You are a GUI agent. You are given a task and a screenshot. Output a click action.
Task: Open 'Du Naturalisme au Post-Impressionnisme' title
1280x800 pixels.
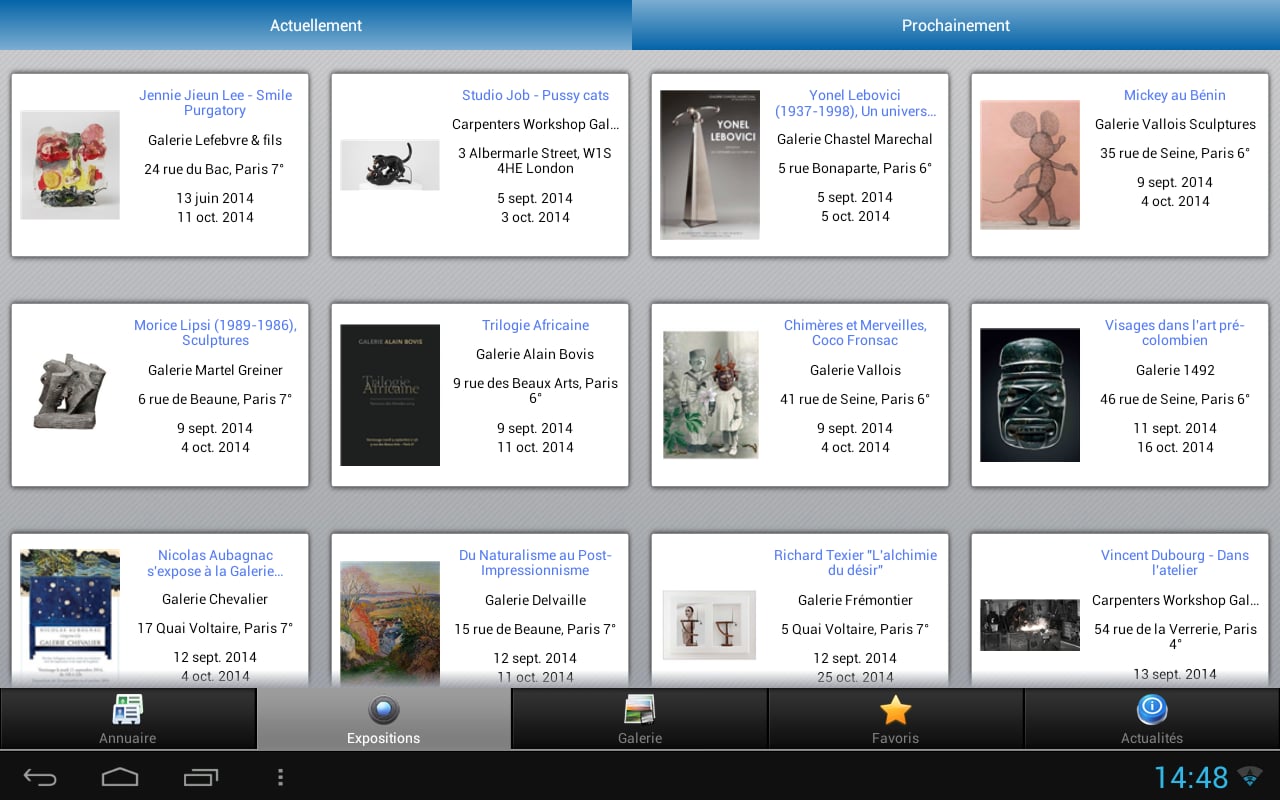535,563
